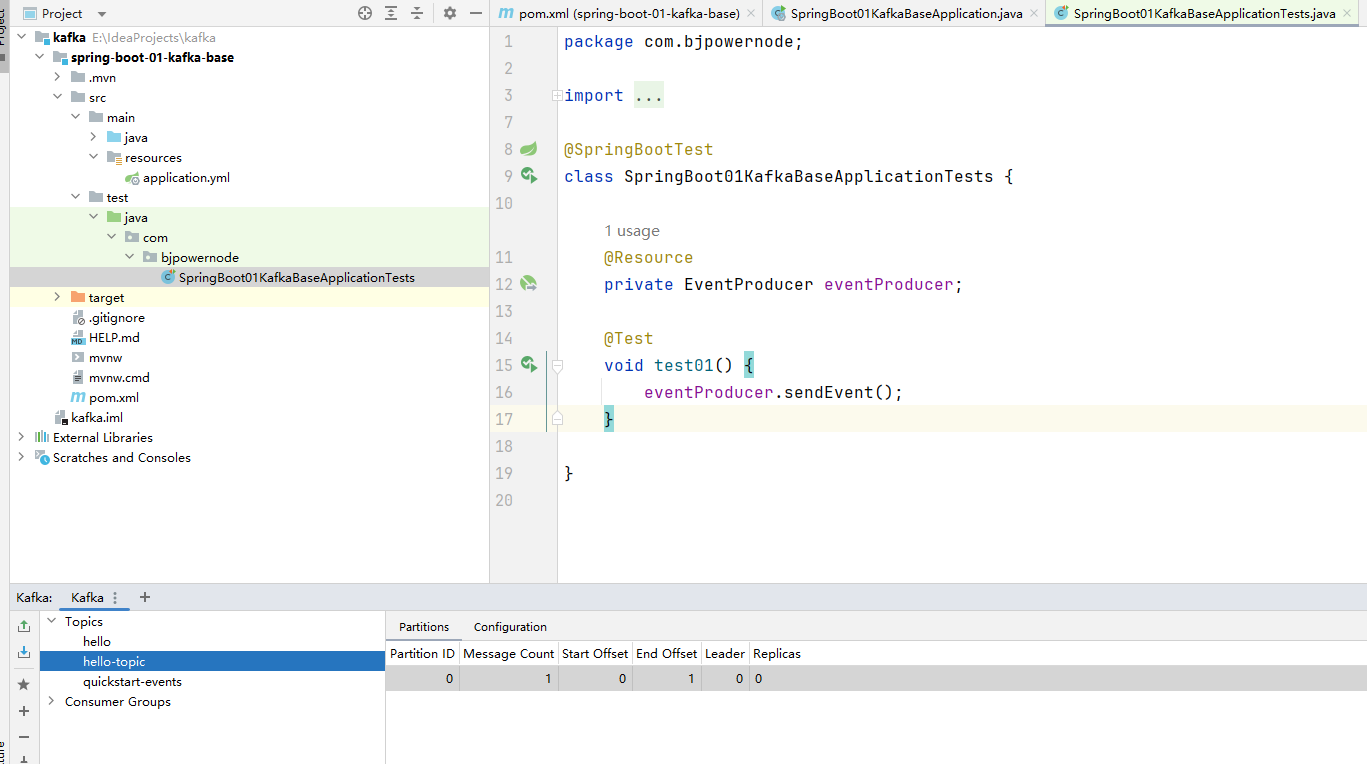Close the SpringBoot01KafkaBaseApplication.java tab
The image size is (1367, 764).
click(1033, 14)
